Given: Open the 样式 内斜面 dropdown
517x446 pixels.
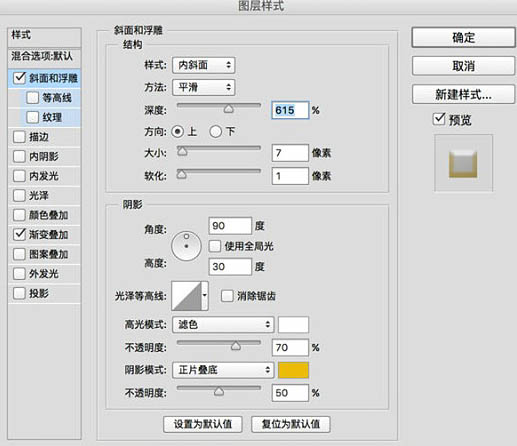Looking at the screenshot, I should [204, 65].
